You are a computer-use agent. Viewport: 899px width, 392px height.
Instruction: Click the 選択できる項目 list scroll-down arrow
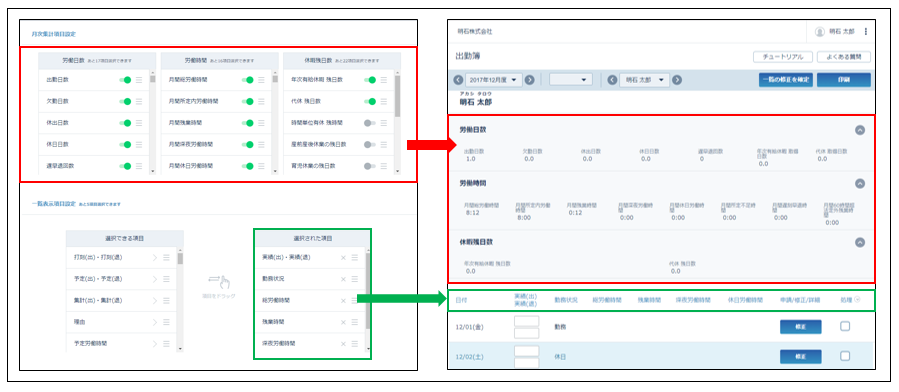pos(181,348)
